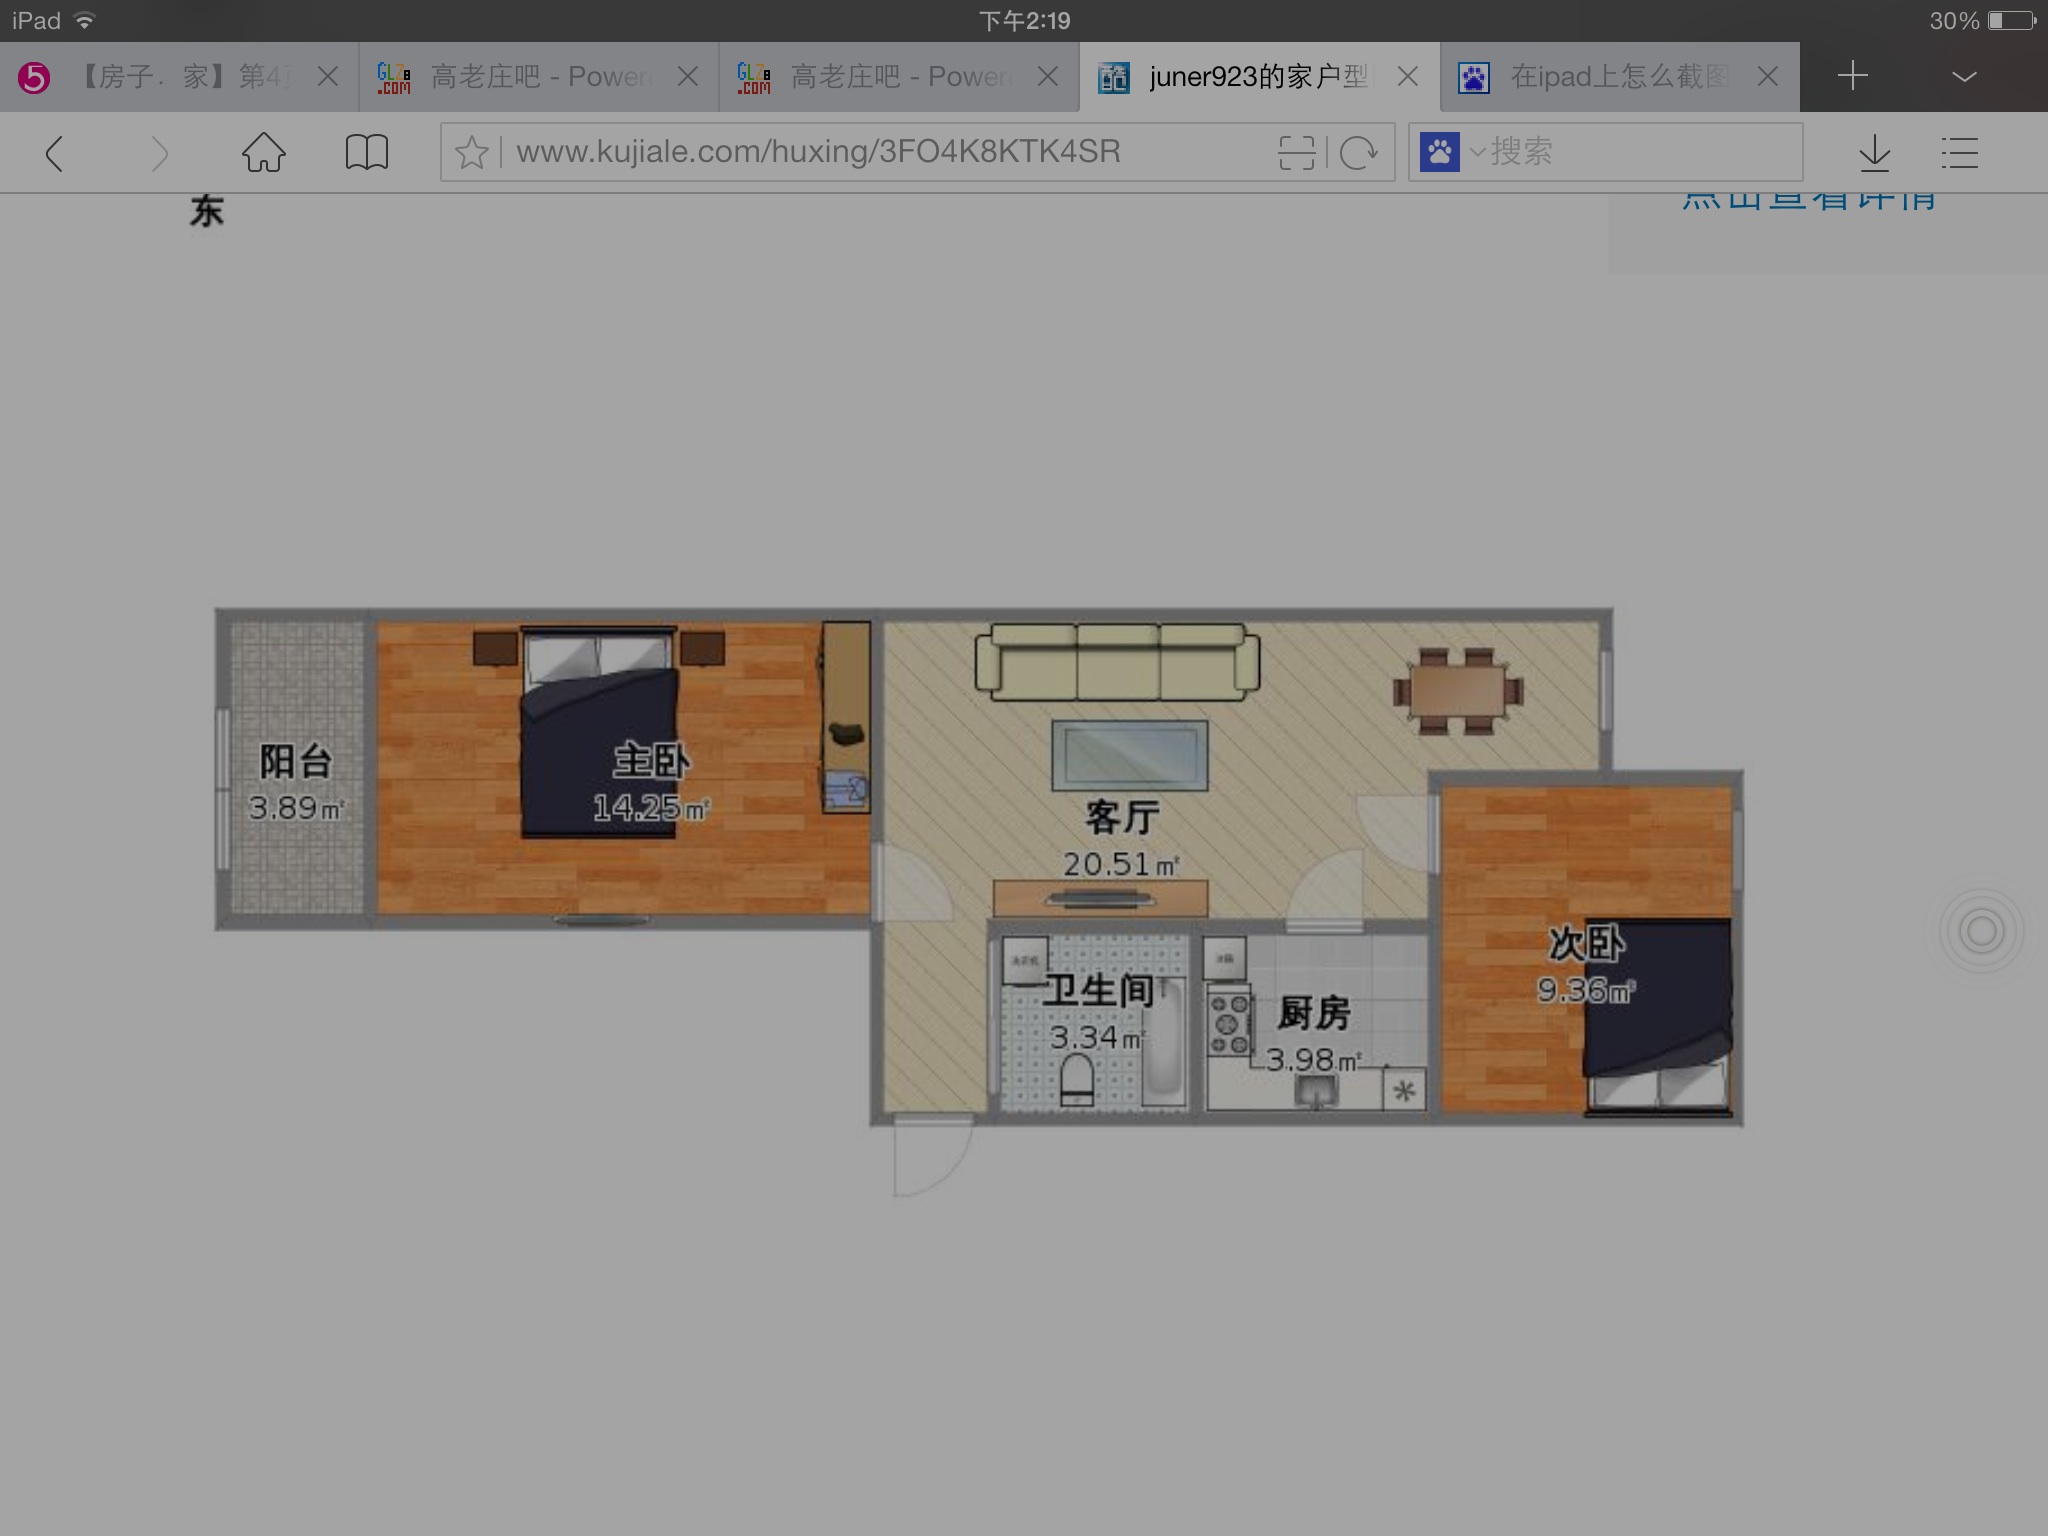Open the browser menu list icon
This screenshot has height=1536, width=2048.
click(1960, 153)
